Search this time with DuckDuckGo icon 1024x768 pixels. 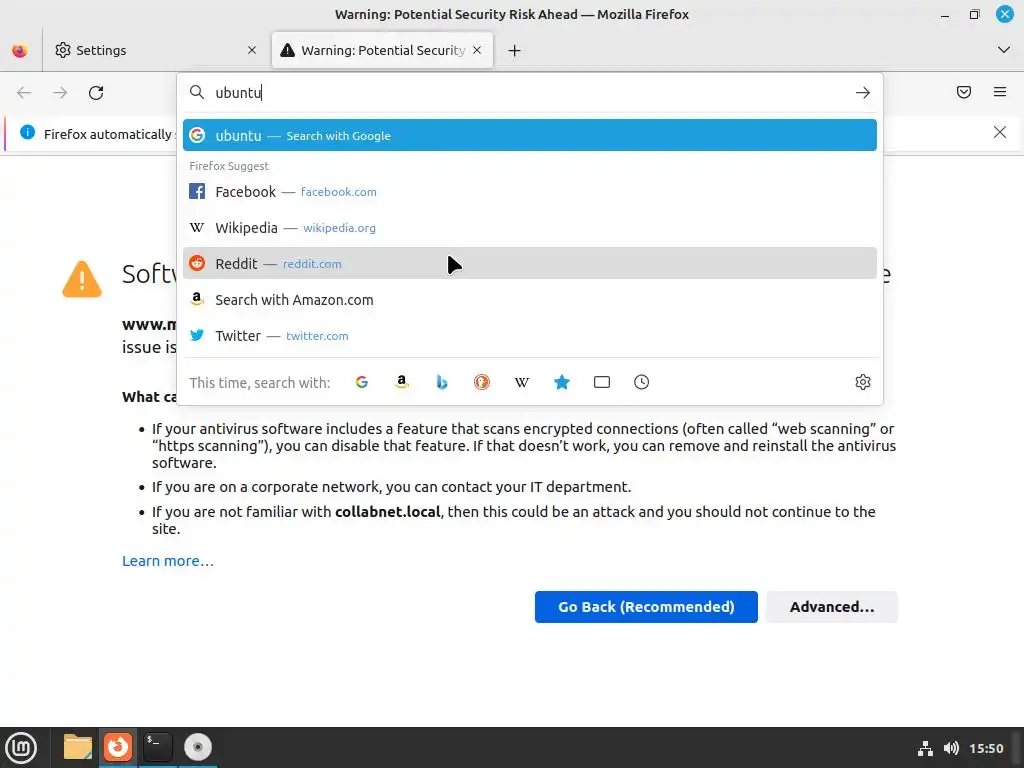tap(482, 382)
